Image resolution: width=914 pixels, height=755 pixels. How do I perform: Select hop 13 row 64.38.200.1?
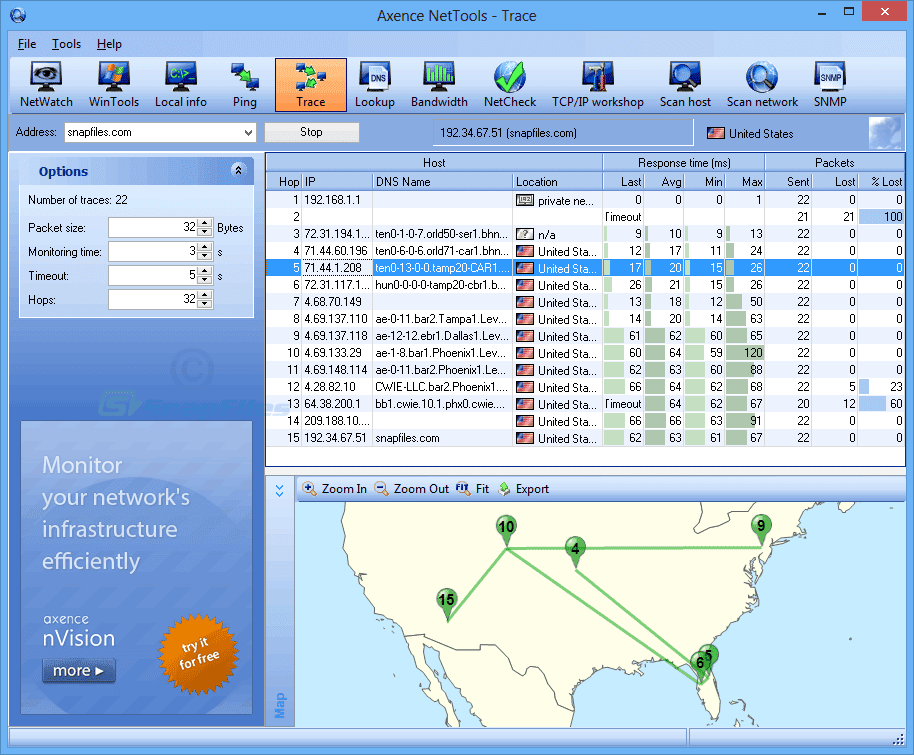[x=585, y=403]
